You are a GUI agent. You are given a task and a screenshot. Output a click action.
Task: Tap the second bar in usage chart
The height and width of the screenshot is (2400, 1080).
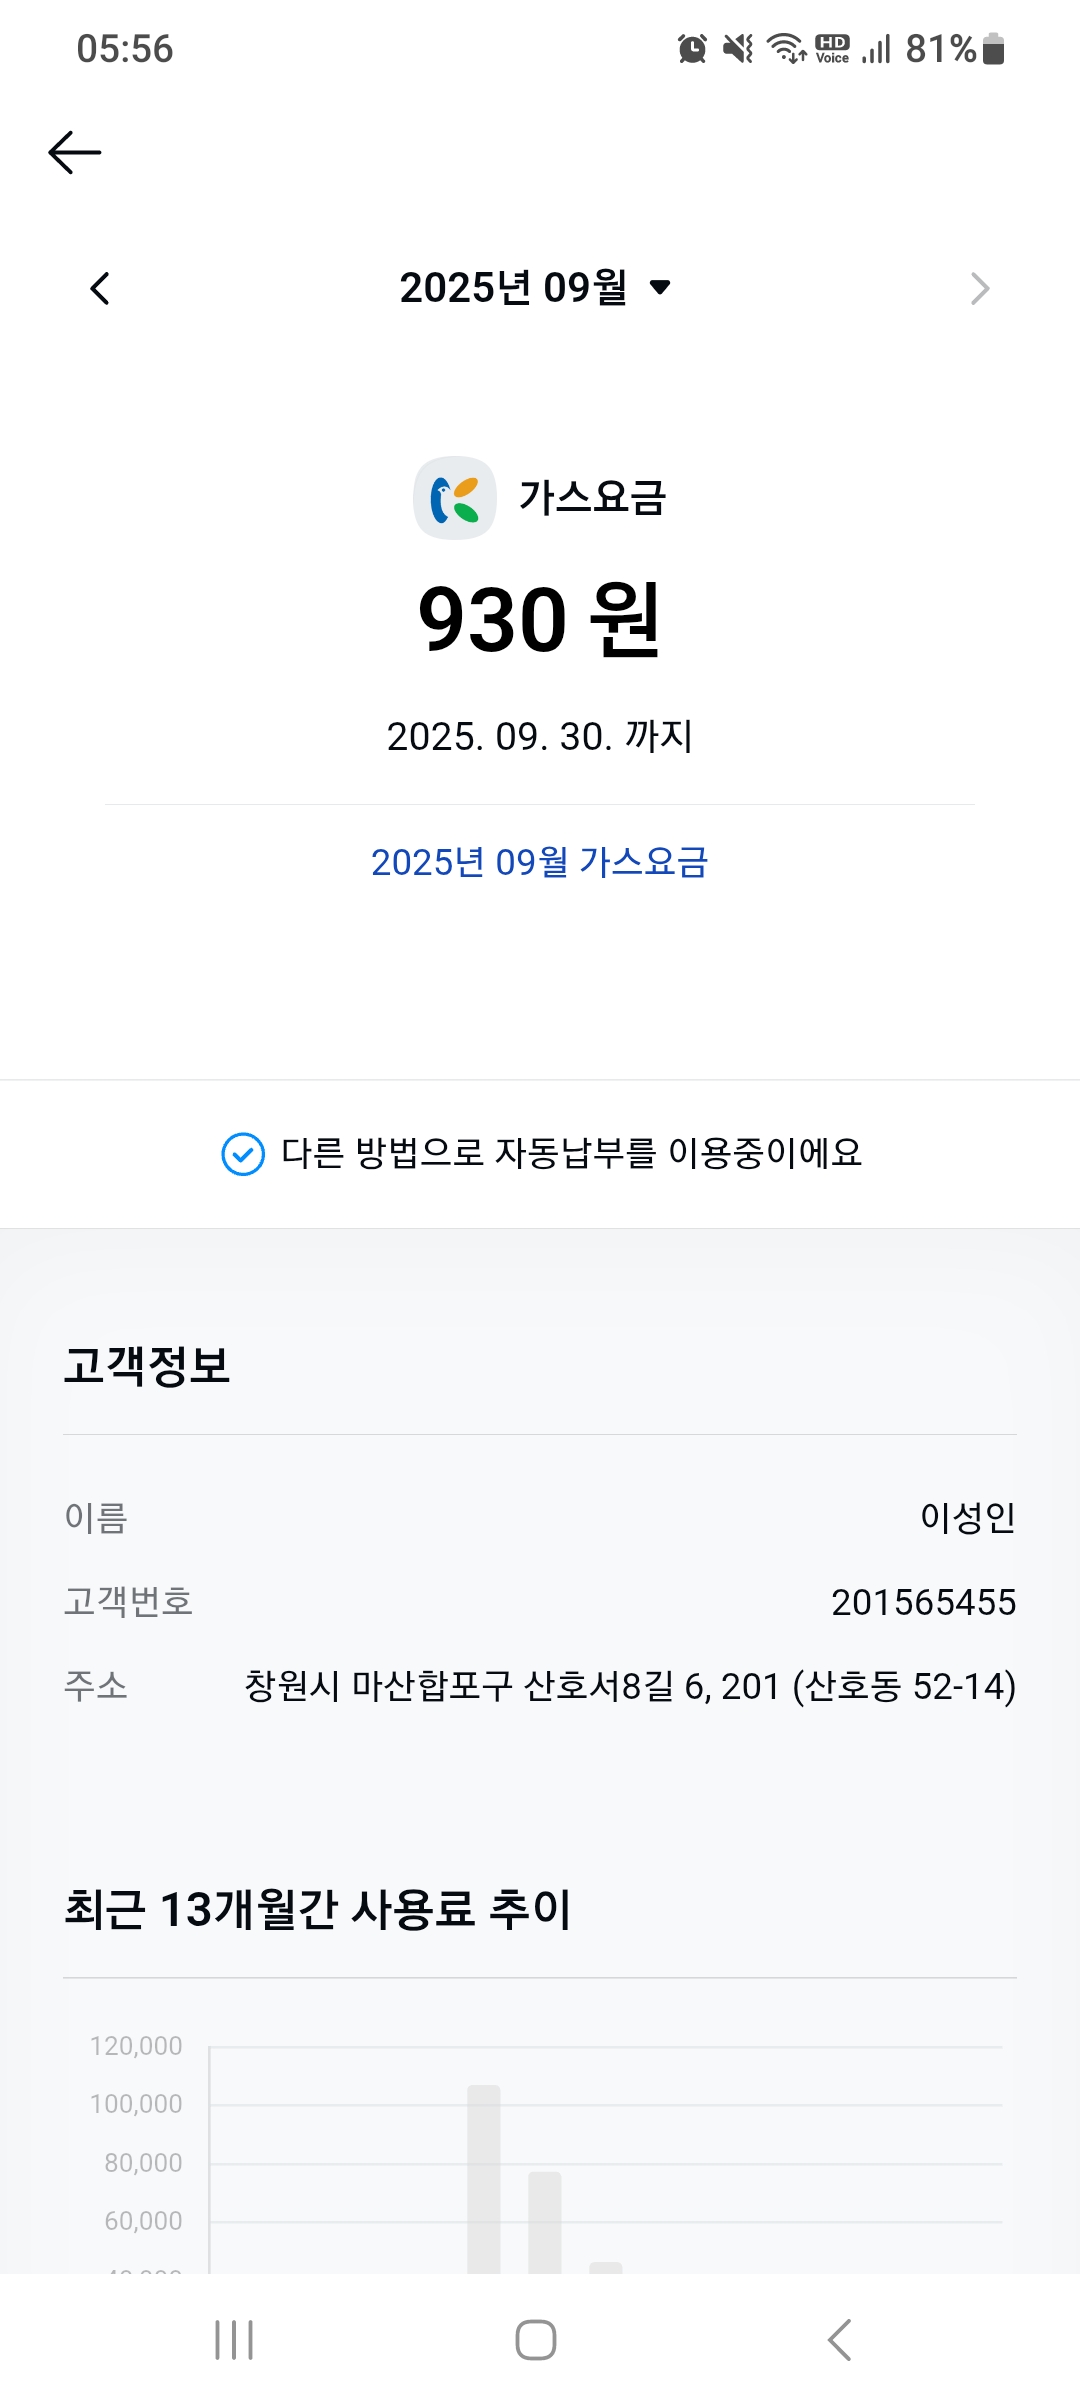545,2222
